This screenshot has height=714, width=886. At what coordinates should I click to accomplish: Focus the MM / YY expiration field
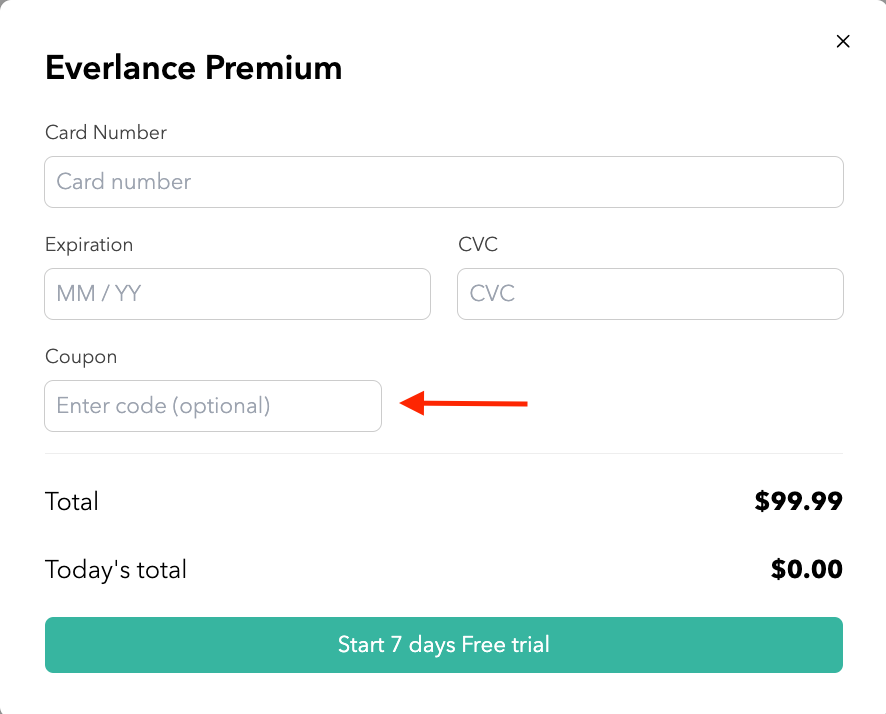[237, 294]
